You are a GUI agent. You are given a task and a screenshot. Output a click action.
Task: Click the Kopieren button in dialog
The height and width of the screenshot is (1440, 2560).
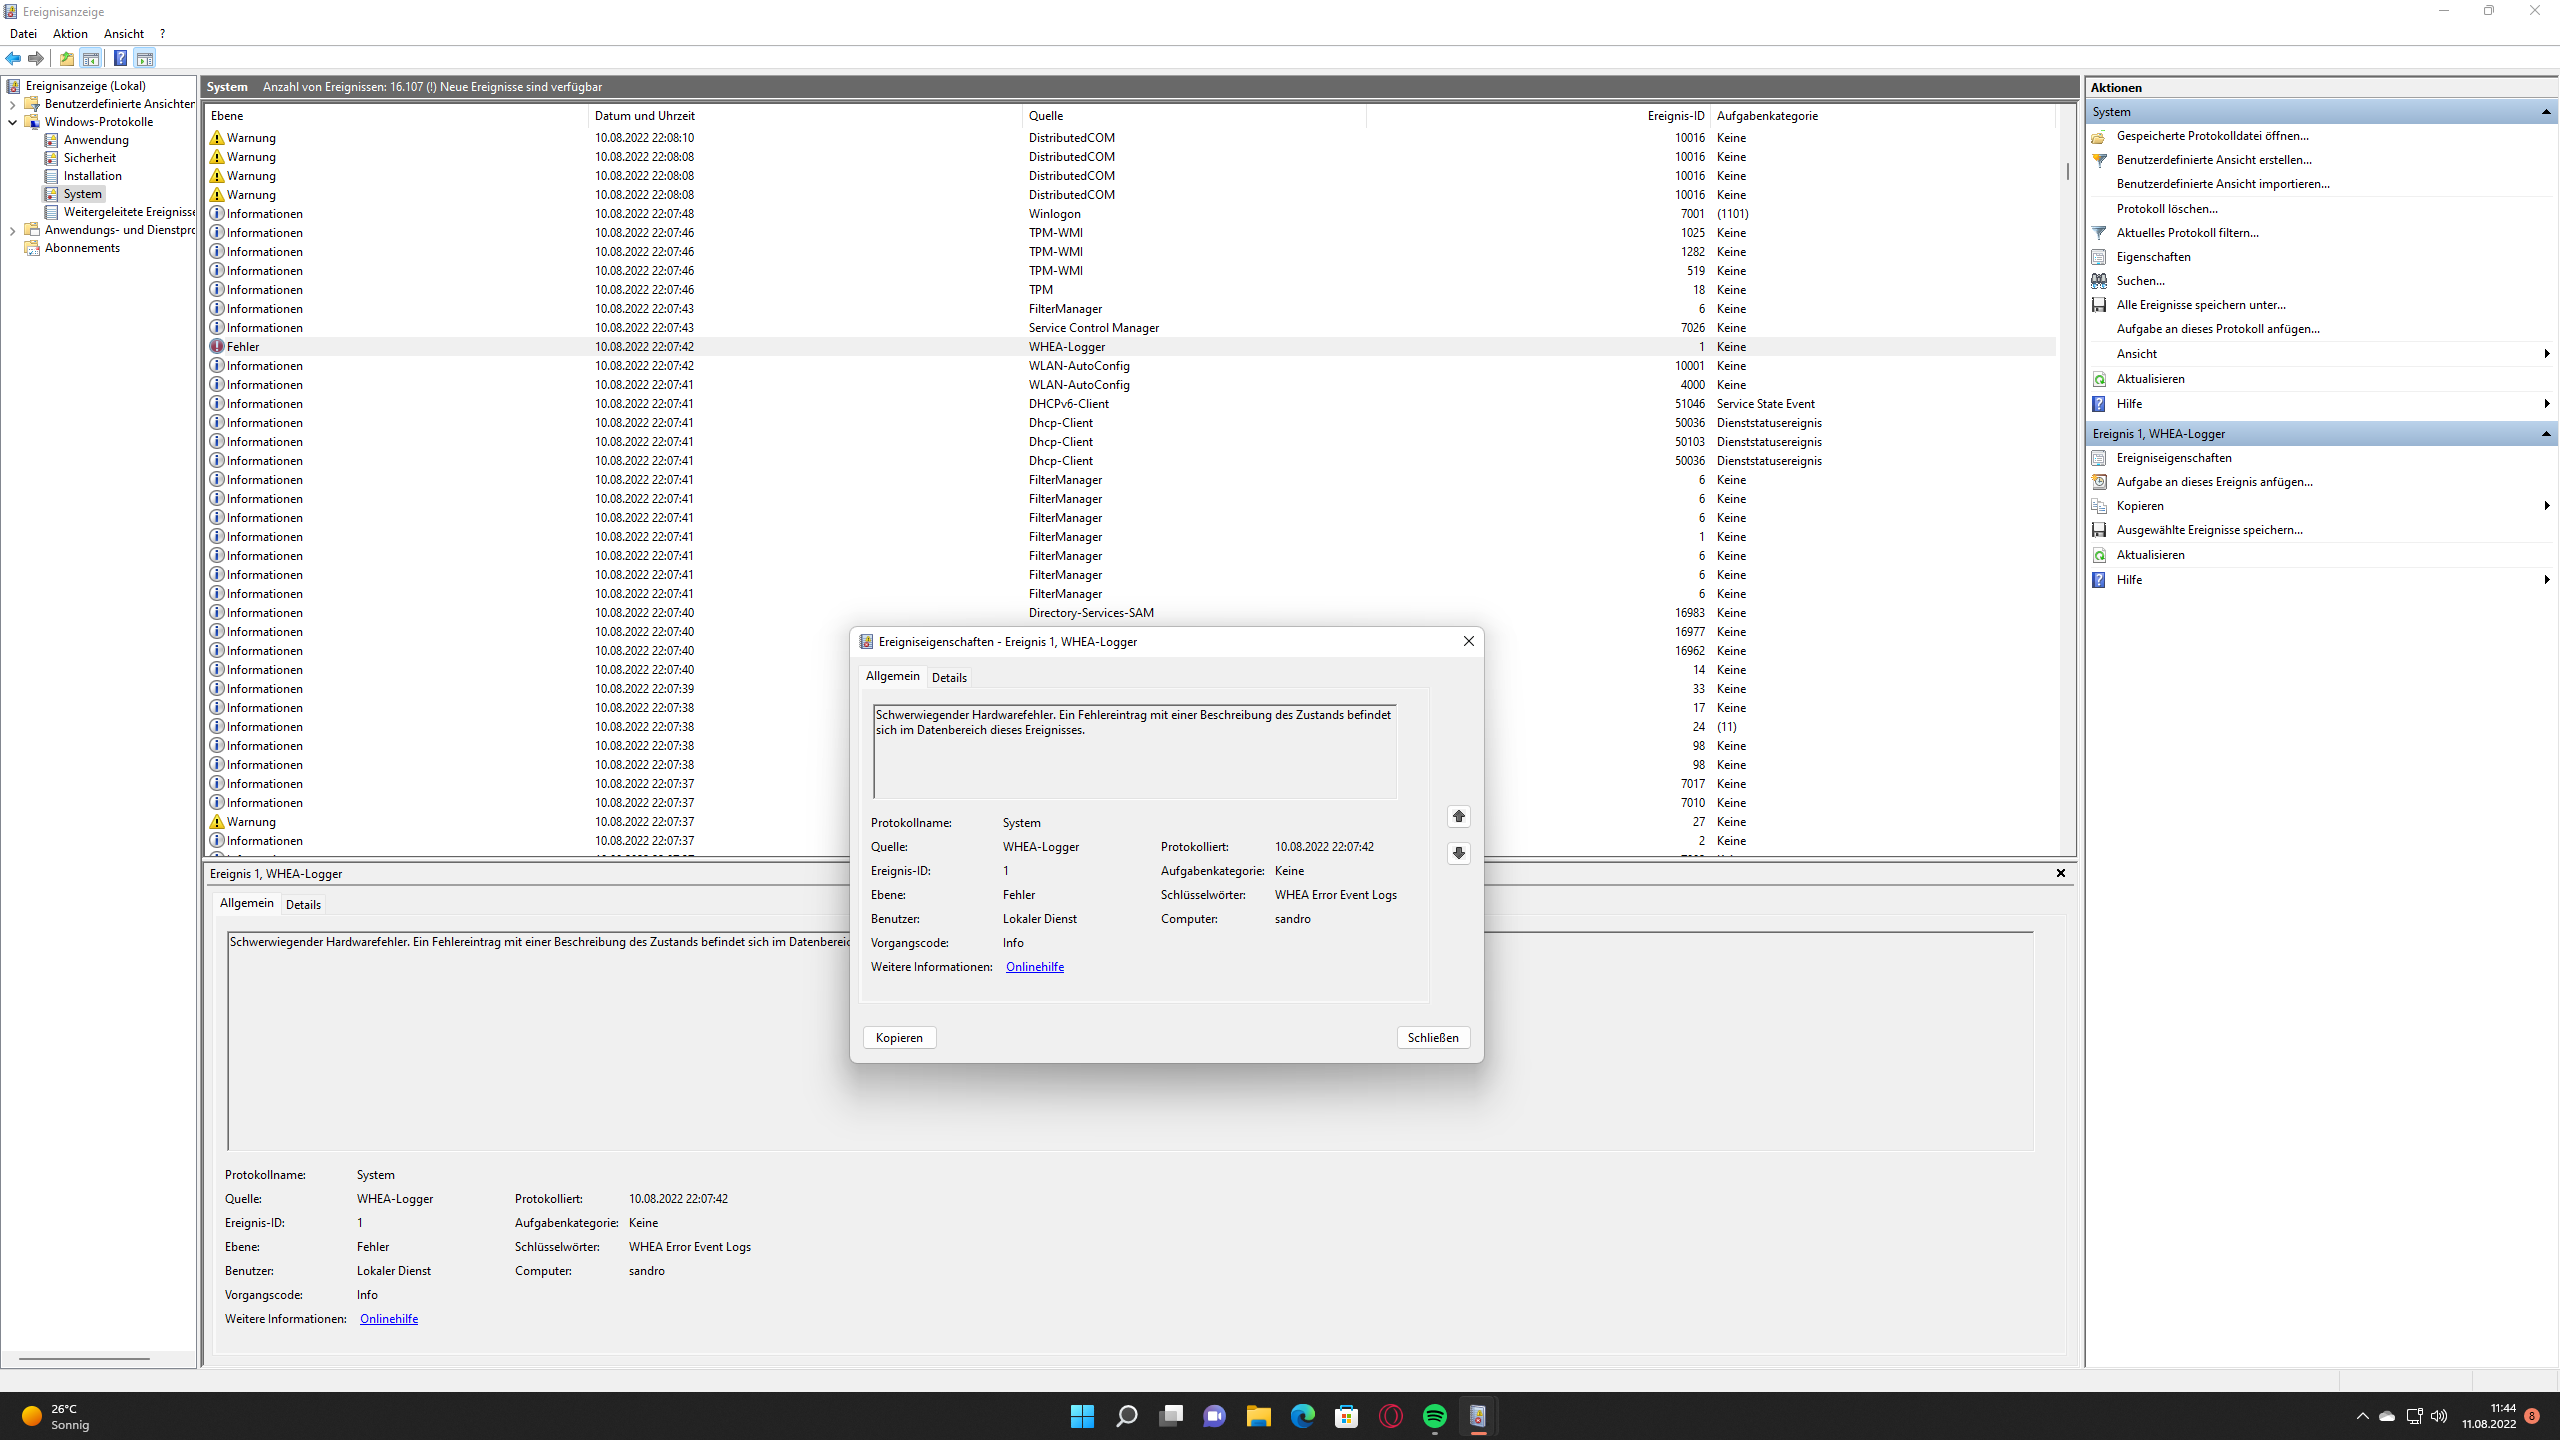[899, 1038]
